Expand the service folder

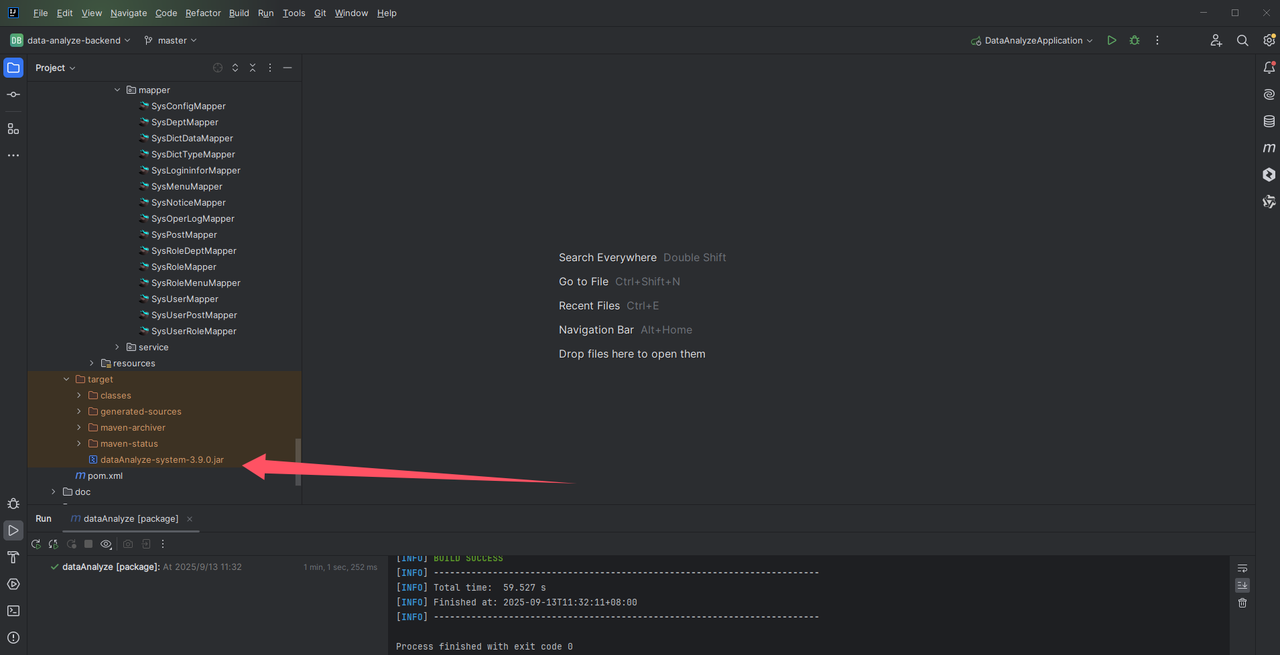point(116,346)
